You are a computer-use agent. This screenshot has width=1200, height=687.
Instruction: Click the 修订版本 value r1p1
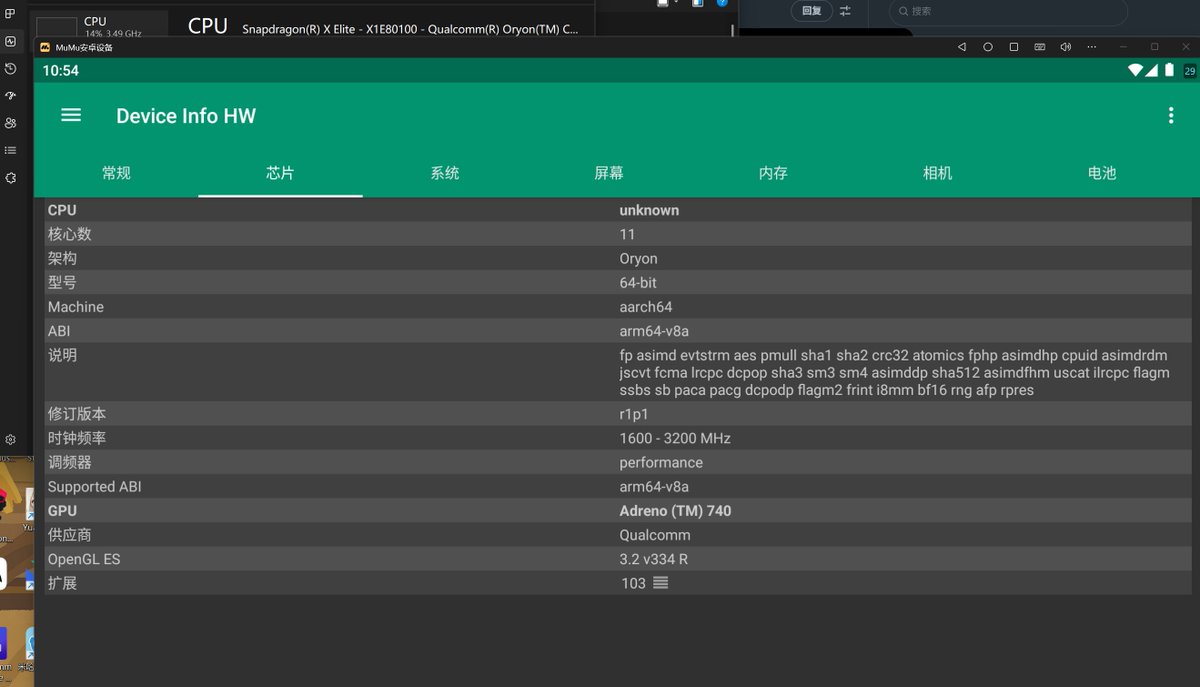pos(636,414)
